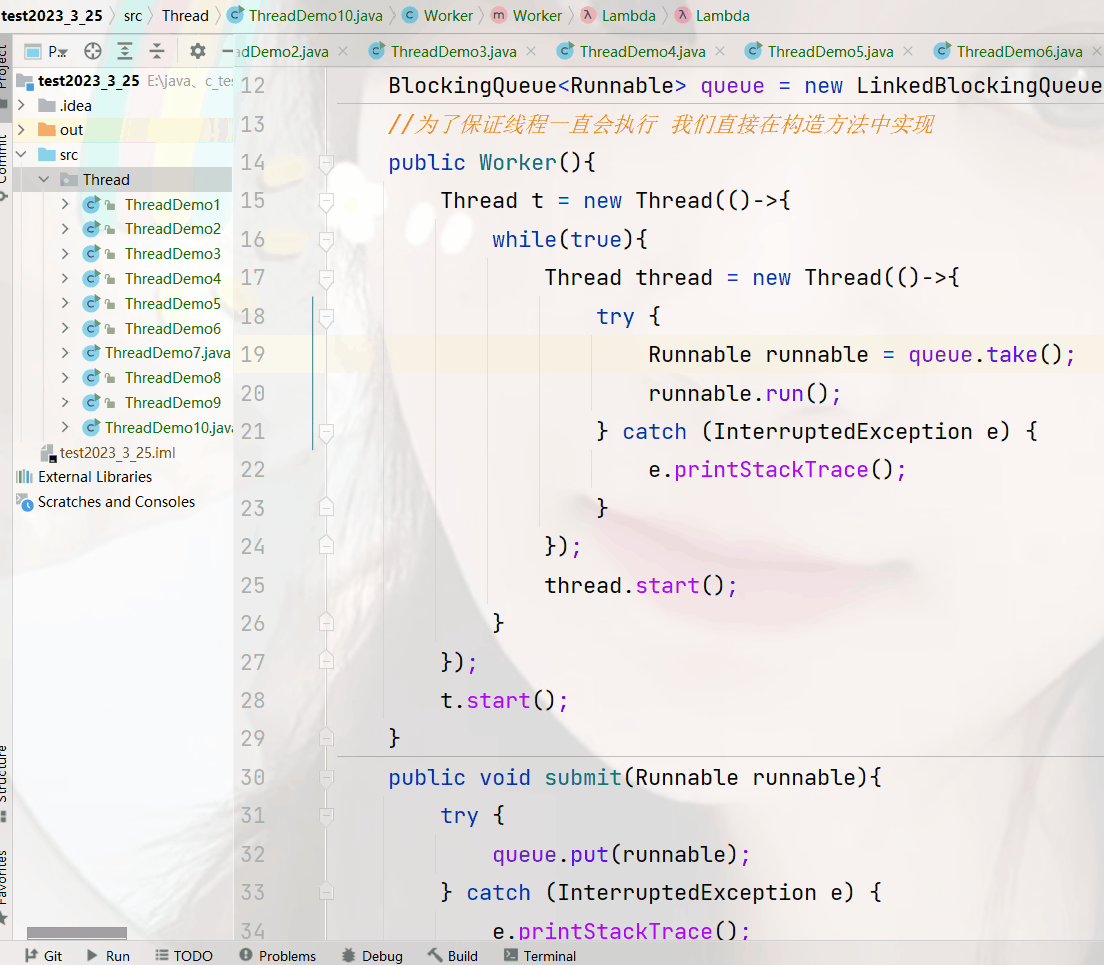
Task: Fold the while loop at line 16
Action: [x=326, y=240]
